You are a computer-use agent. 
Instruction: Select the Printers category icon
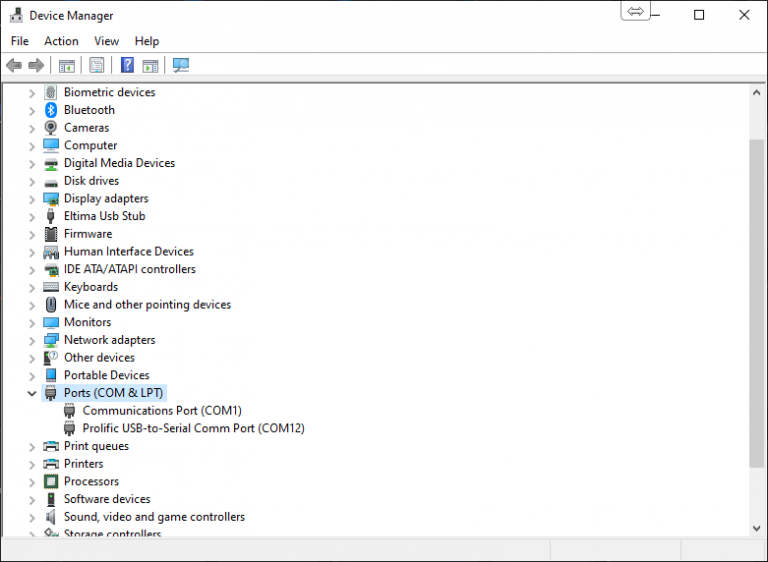[x=51, y=464]
